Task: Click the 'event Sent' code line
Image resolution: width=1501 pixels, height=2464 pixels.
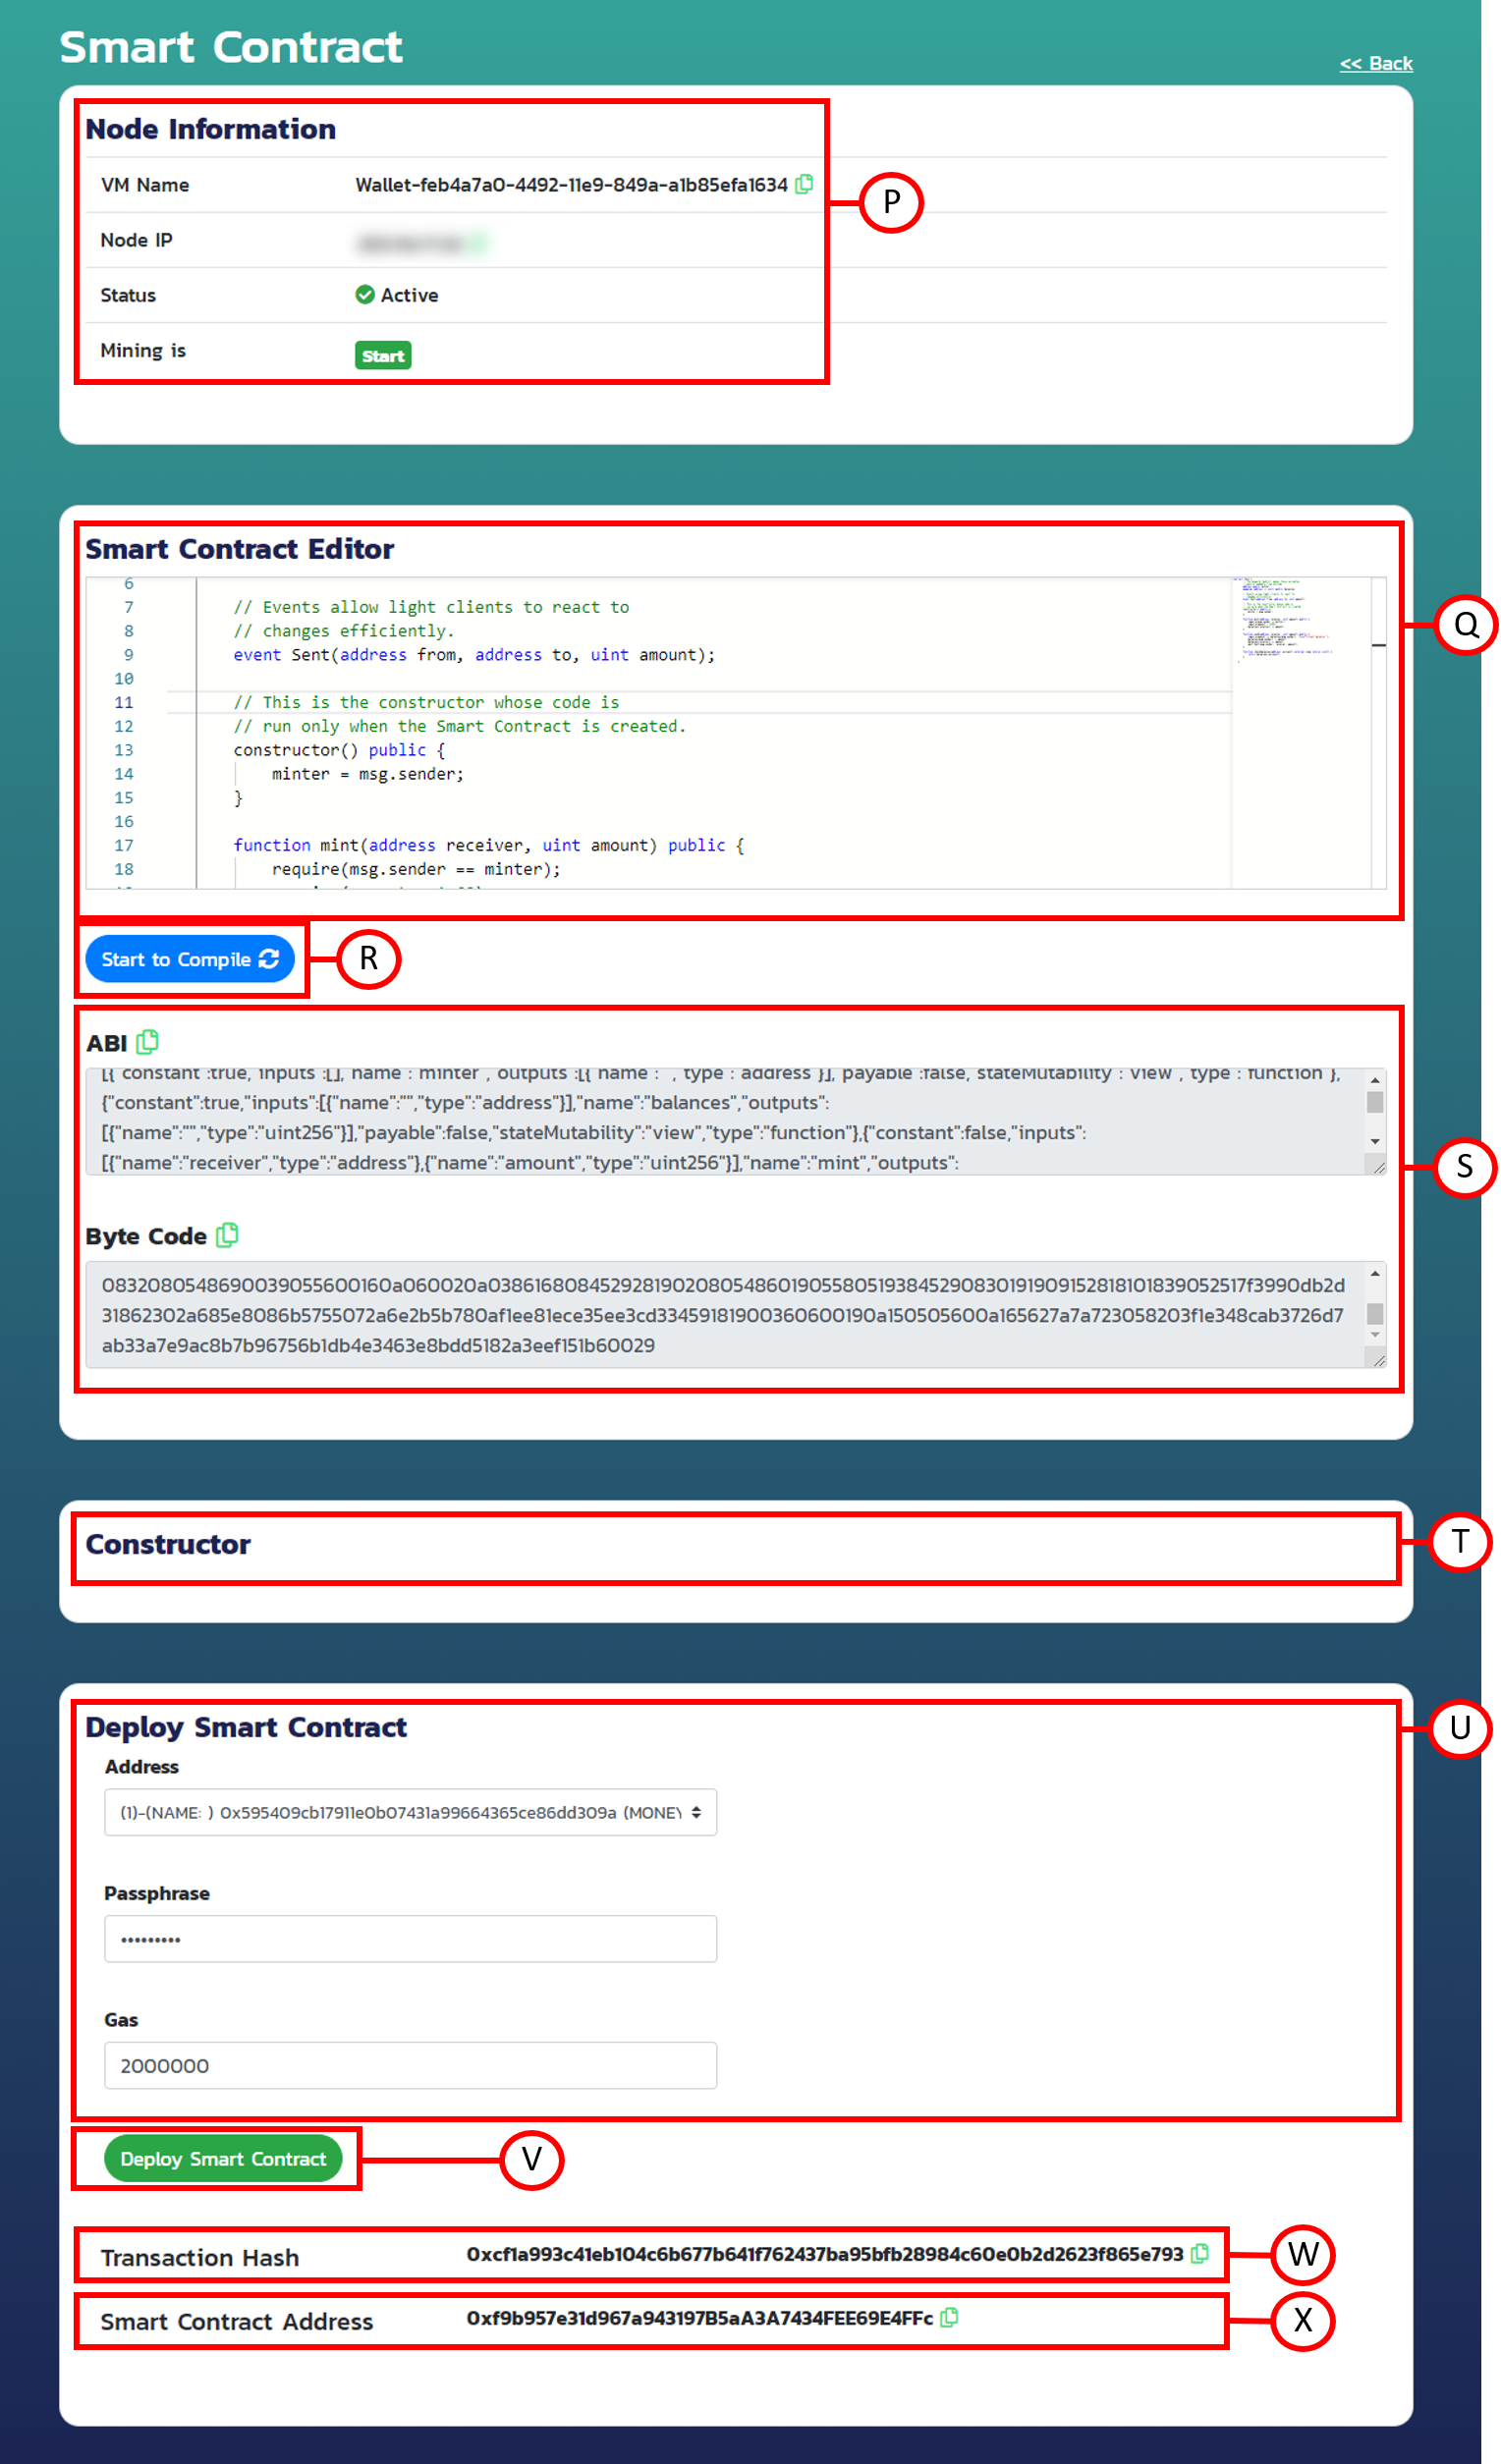Action: (x=474, y=654)
